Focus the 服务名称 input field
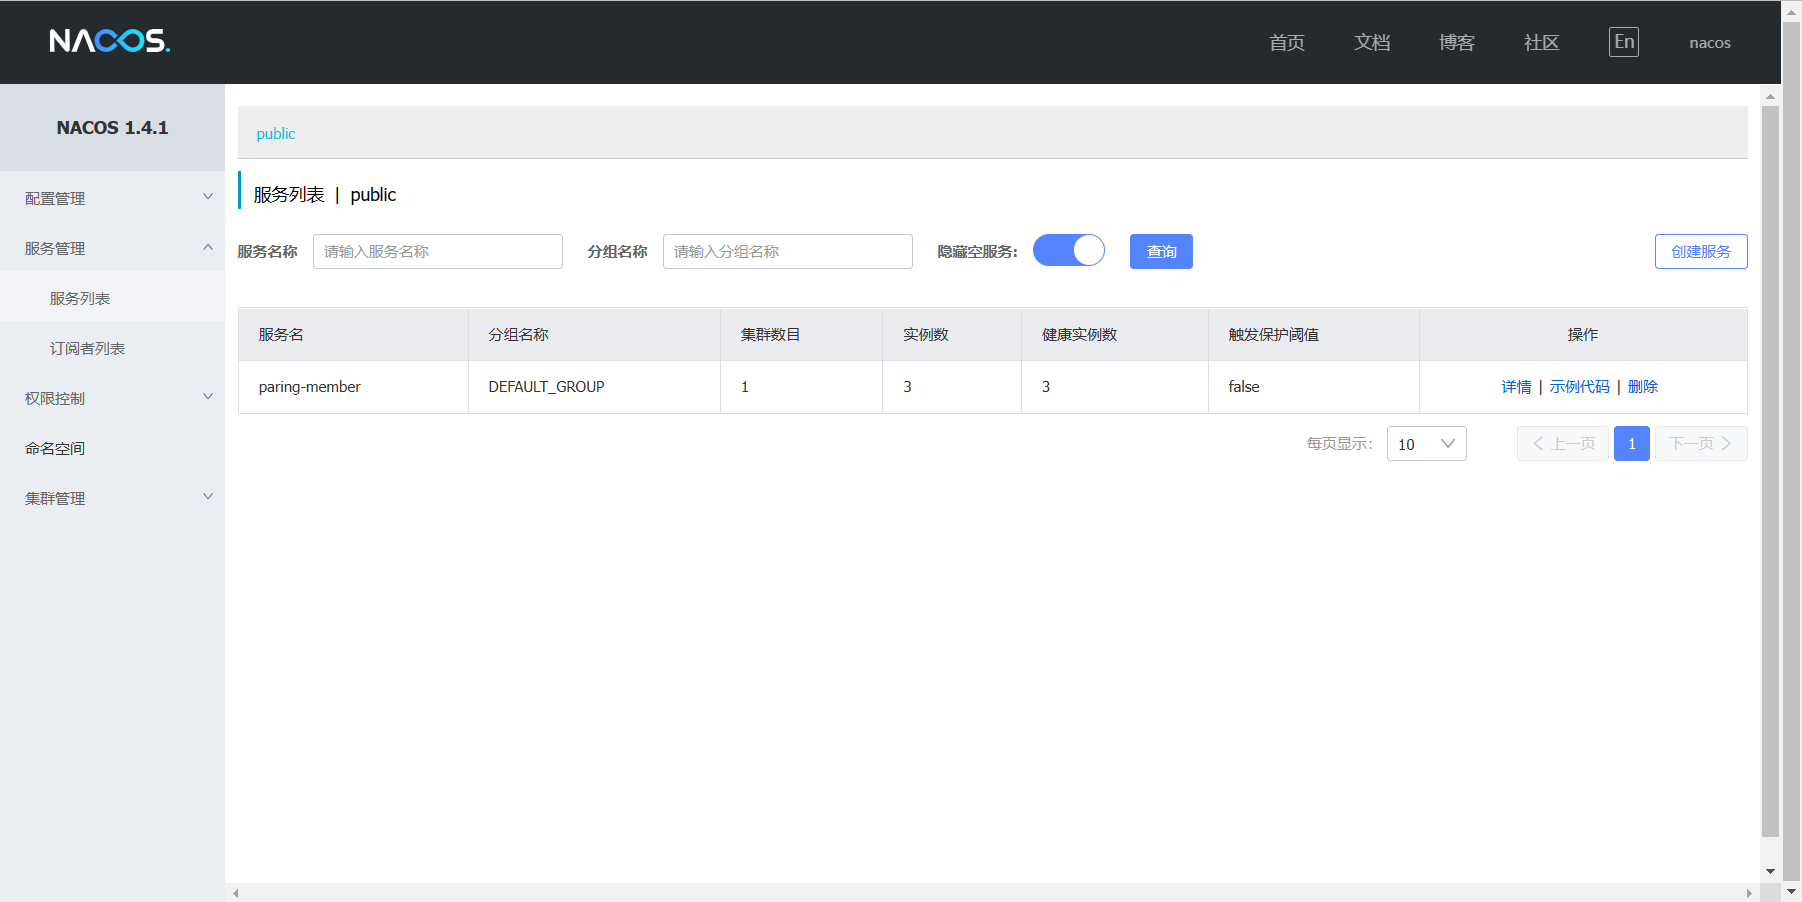The image size is (1802, 902). pos(438,251)
